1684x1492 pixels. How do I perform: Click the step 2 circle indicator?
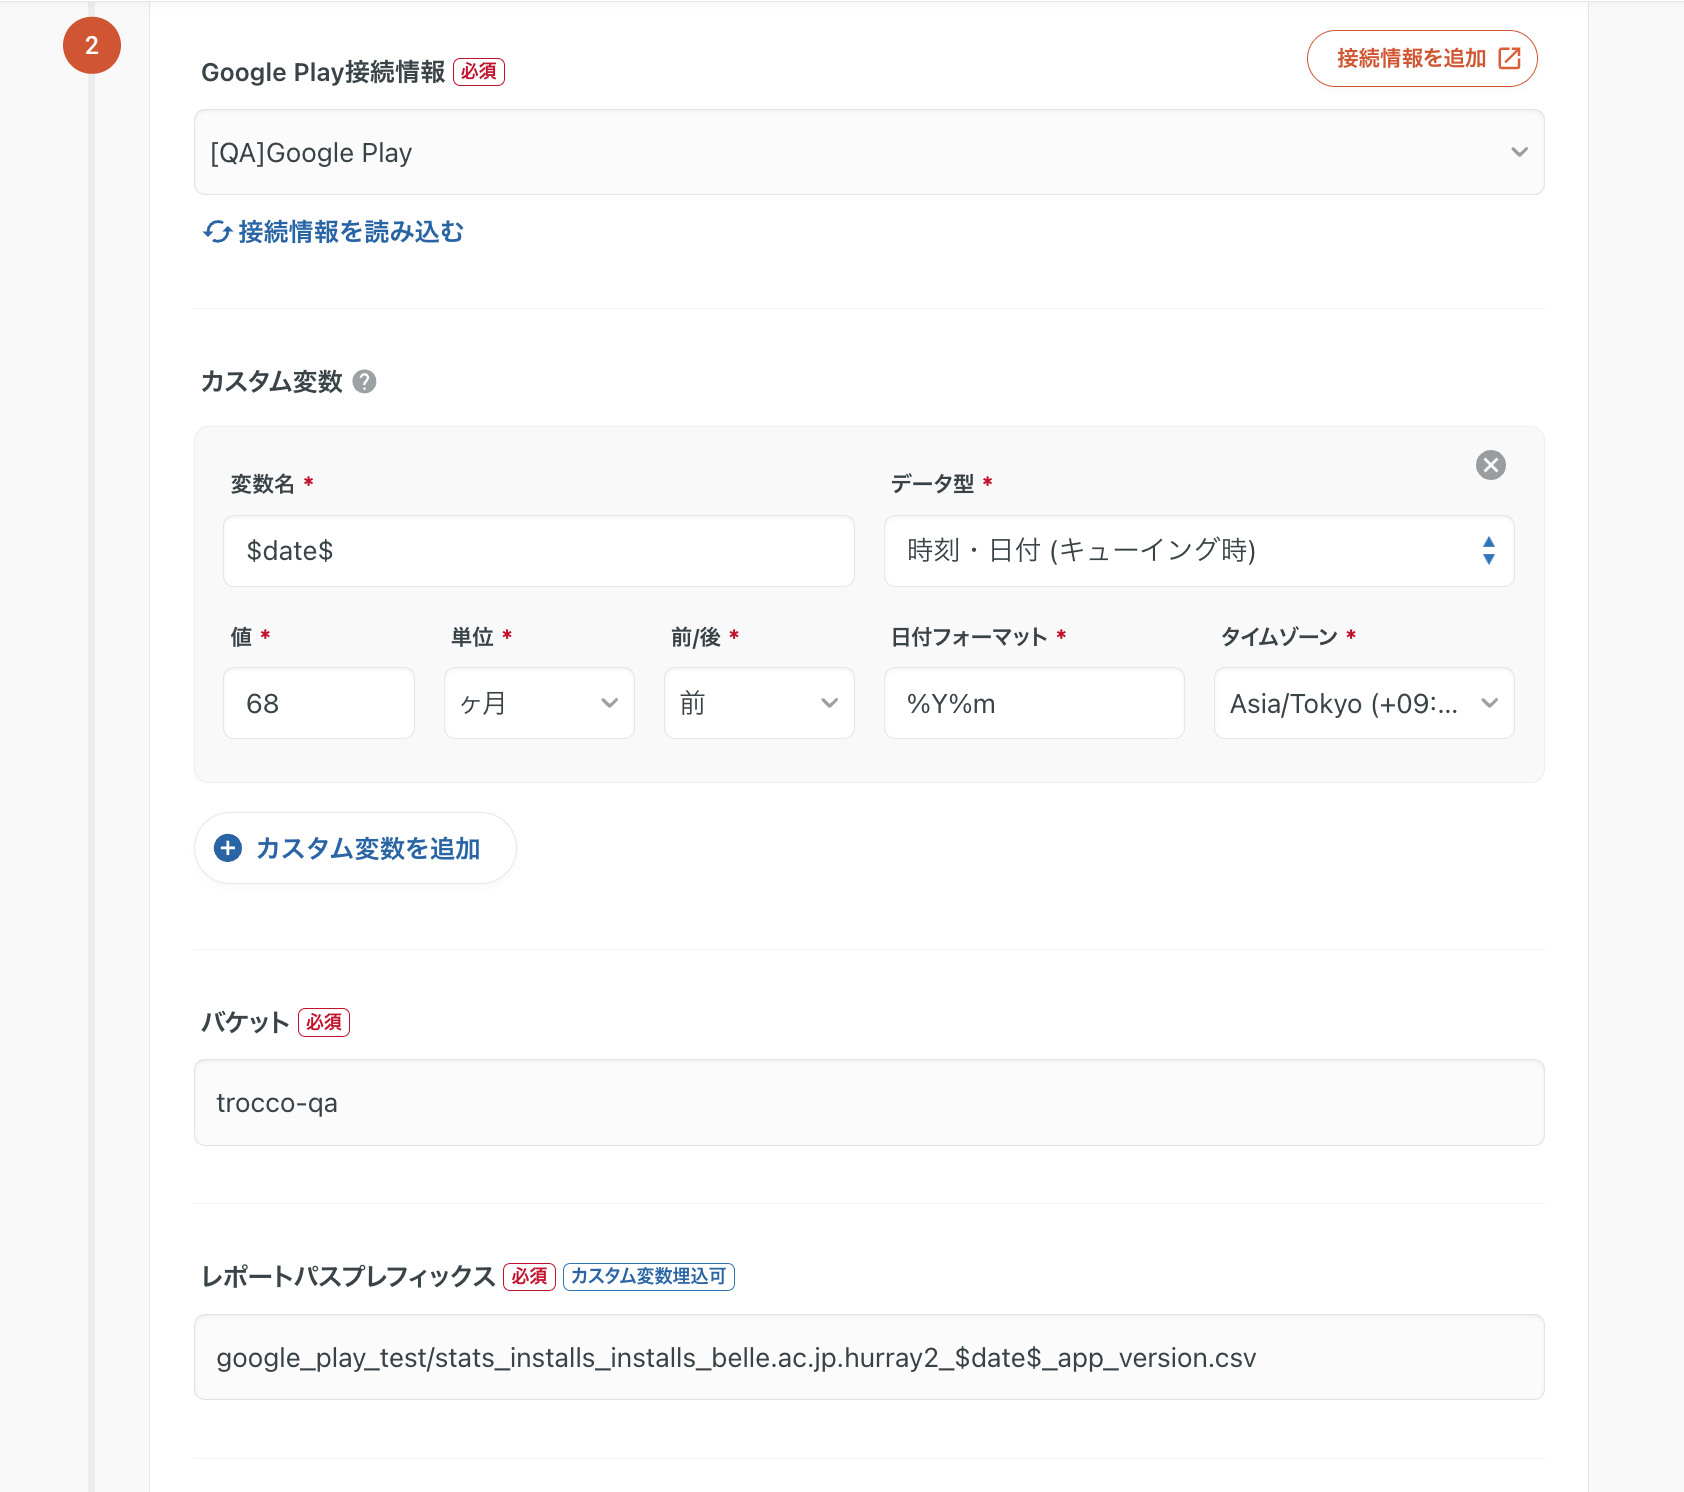pyautogui.click(x=92, y=46)
